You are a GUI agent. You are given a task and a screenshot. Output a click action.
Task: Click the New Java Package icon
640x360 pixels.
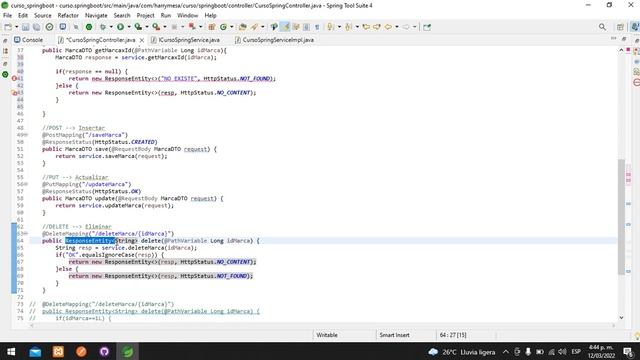[211, 27]
